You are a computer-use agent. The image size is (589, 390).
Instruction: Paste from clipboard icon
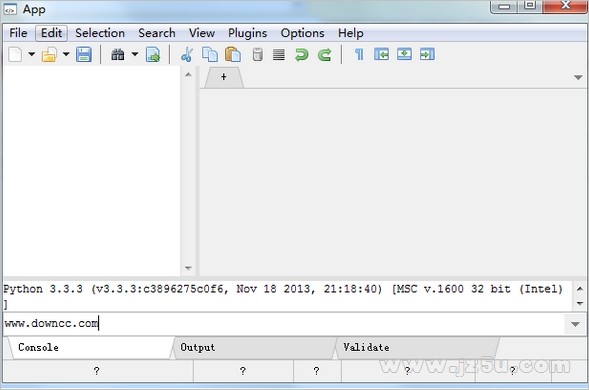point(233,55)
